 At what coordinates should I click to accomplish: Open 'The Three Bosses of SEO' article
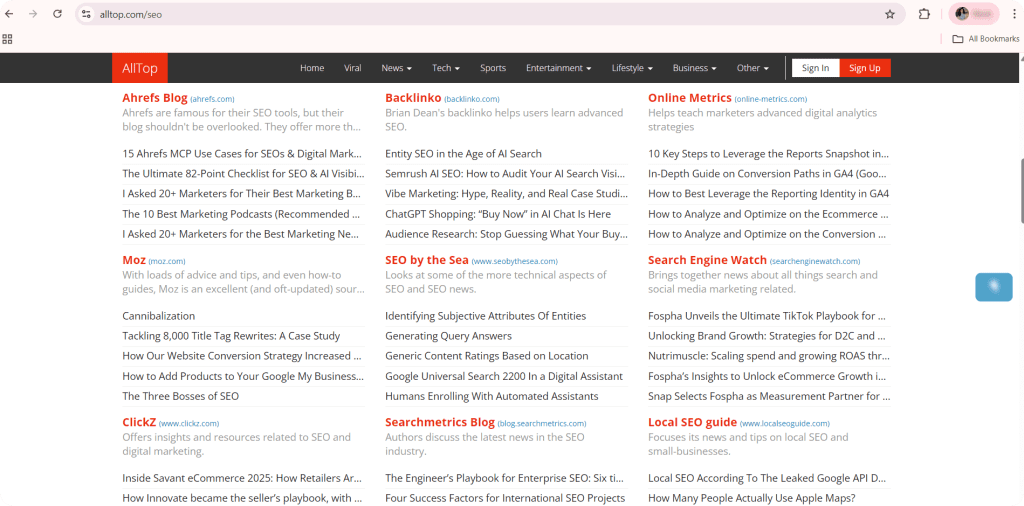click(180, 396)
